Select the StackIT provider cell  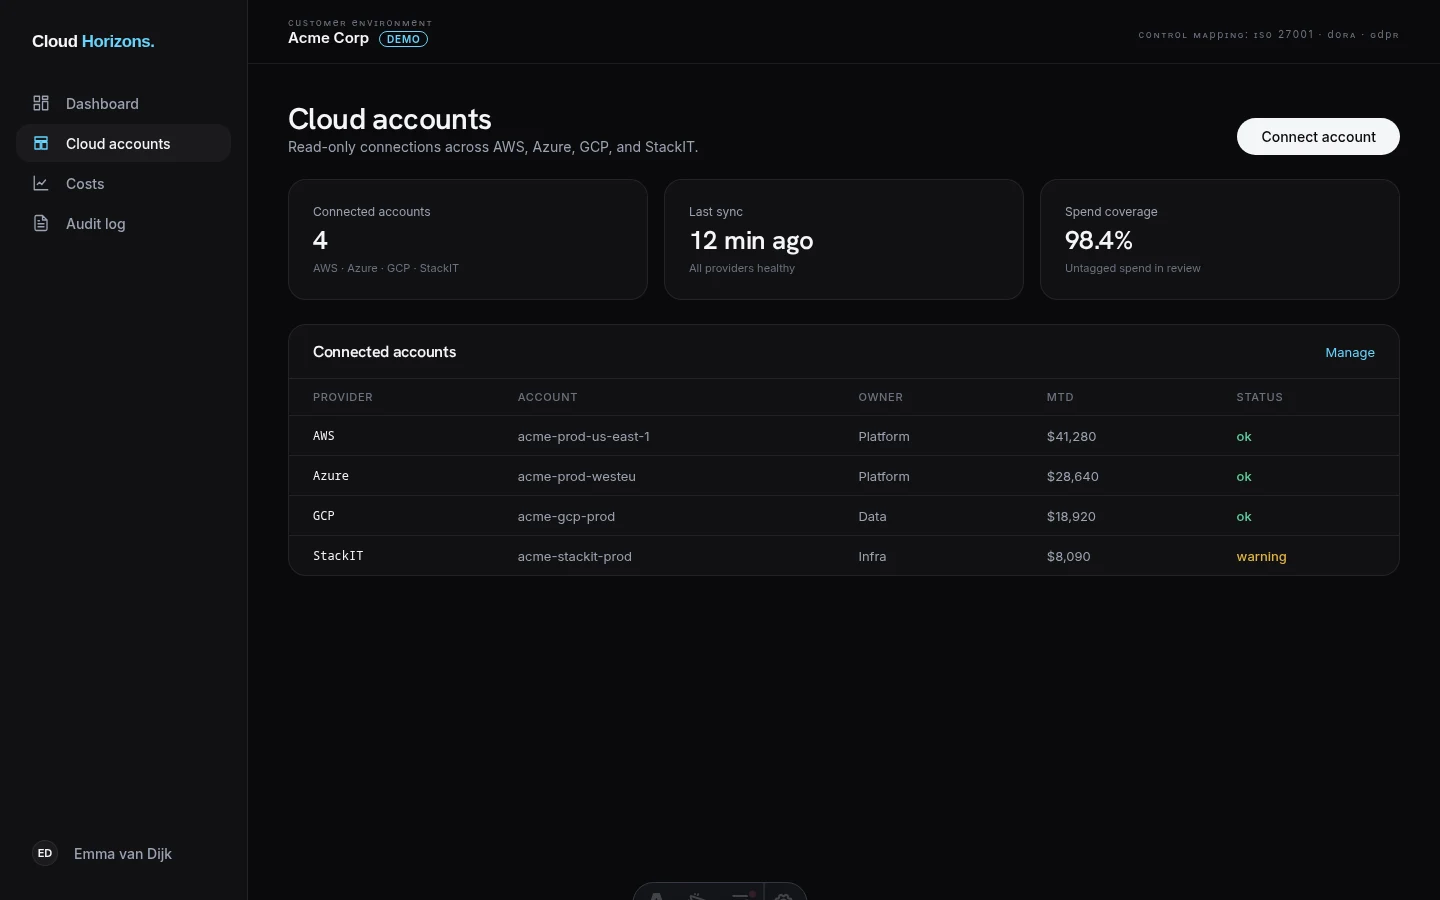click(338, 556)
